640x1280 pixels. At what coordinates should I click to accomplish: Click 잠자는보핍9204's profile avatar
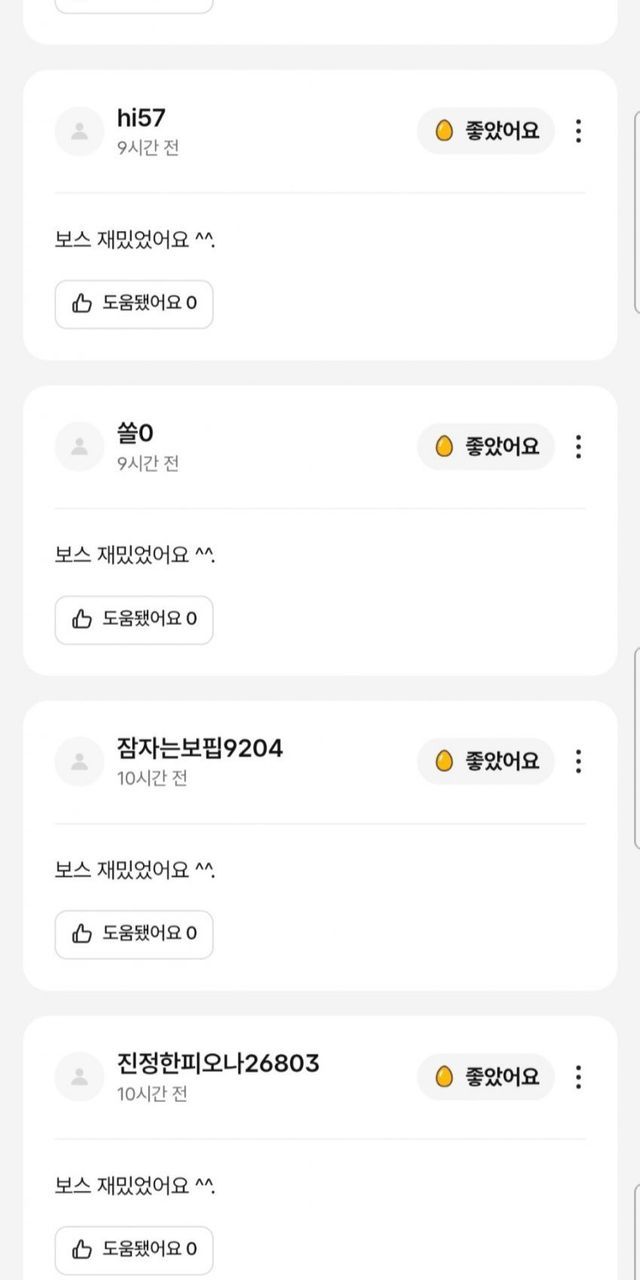(x=79, y=762)
